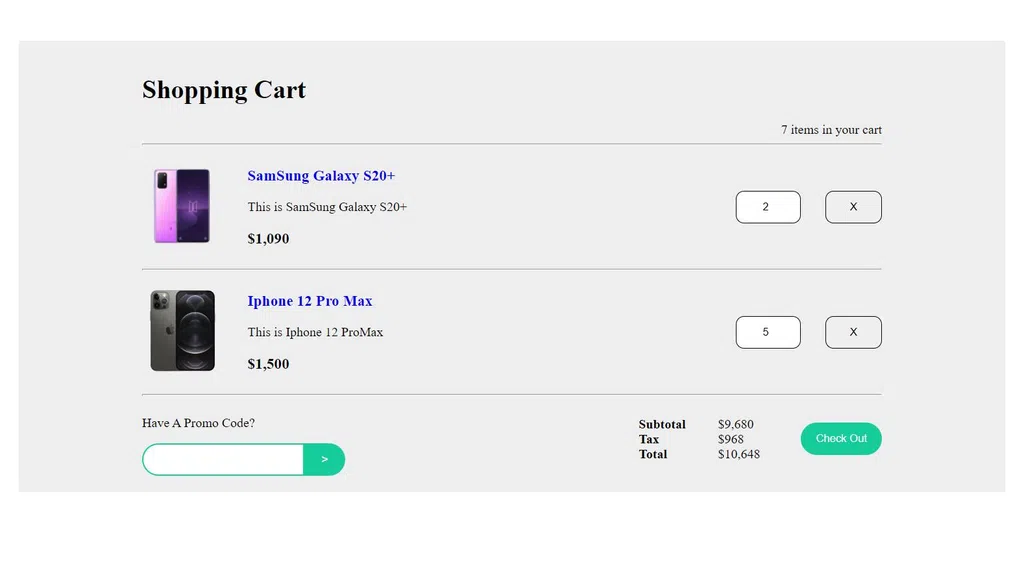Click the promo code input field
Screen dimensions: 1024x581
click(223, 460)
